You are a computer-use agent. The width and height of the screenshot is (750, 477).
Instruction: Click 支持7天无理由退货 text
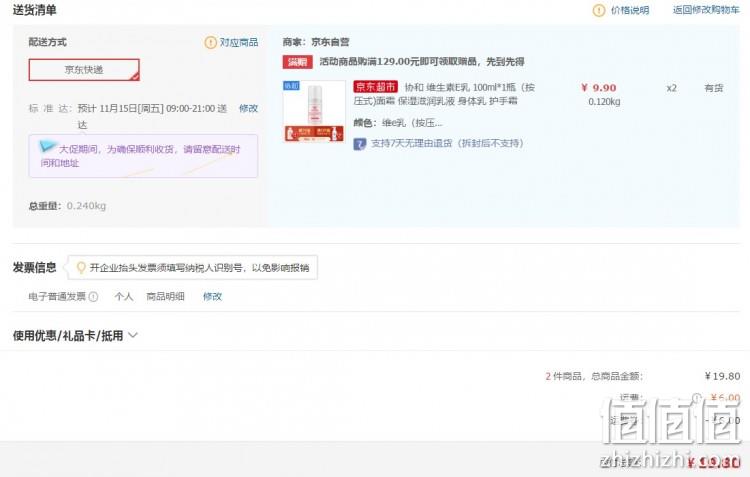click(x=447, y=143)
